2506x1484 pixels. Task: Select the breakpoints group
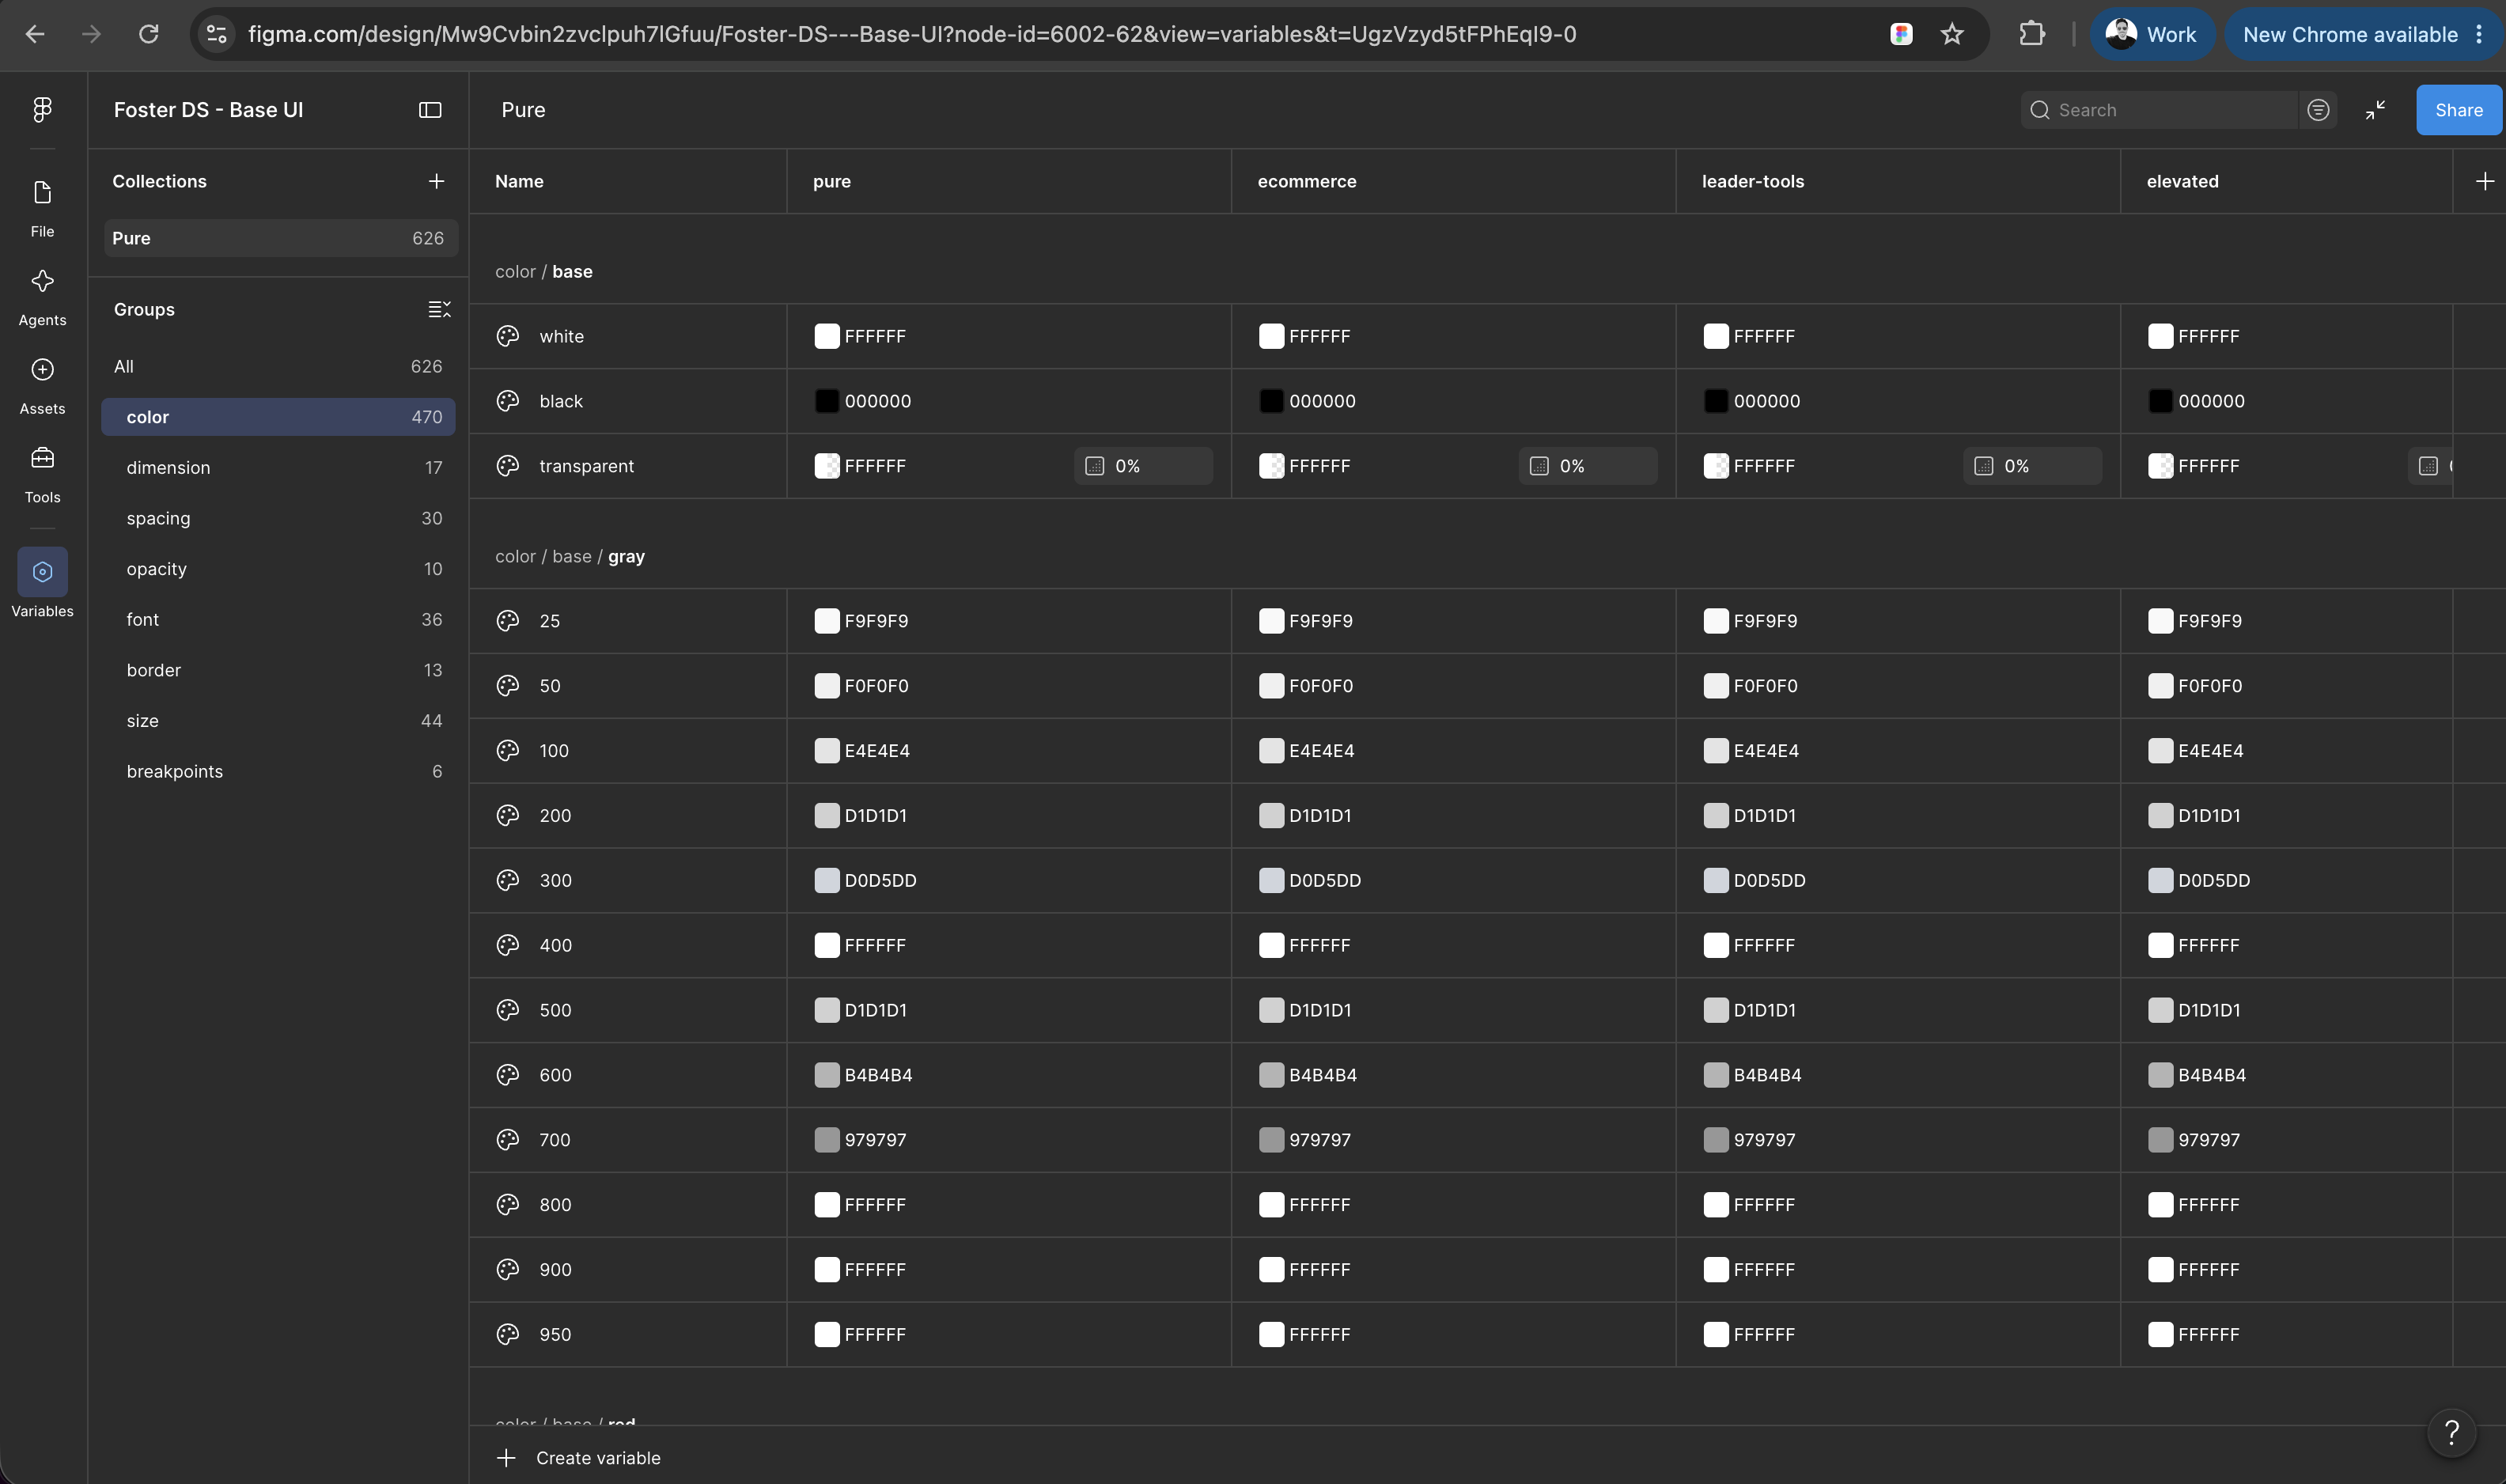(278, 771)
